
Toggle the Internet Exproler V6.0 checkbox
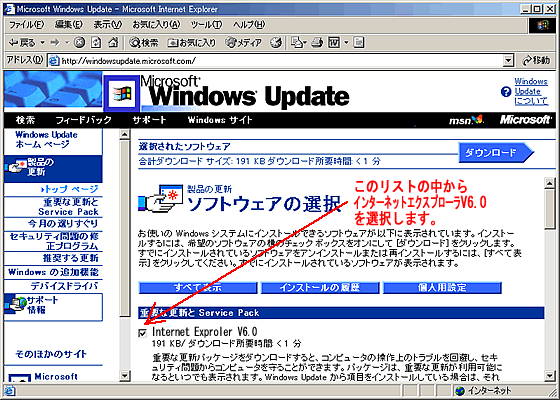coord(142,333)
